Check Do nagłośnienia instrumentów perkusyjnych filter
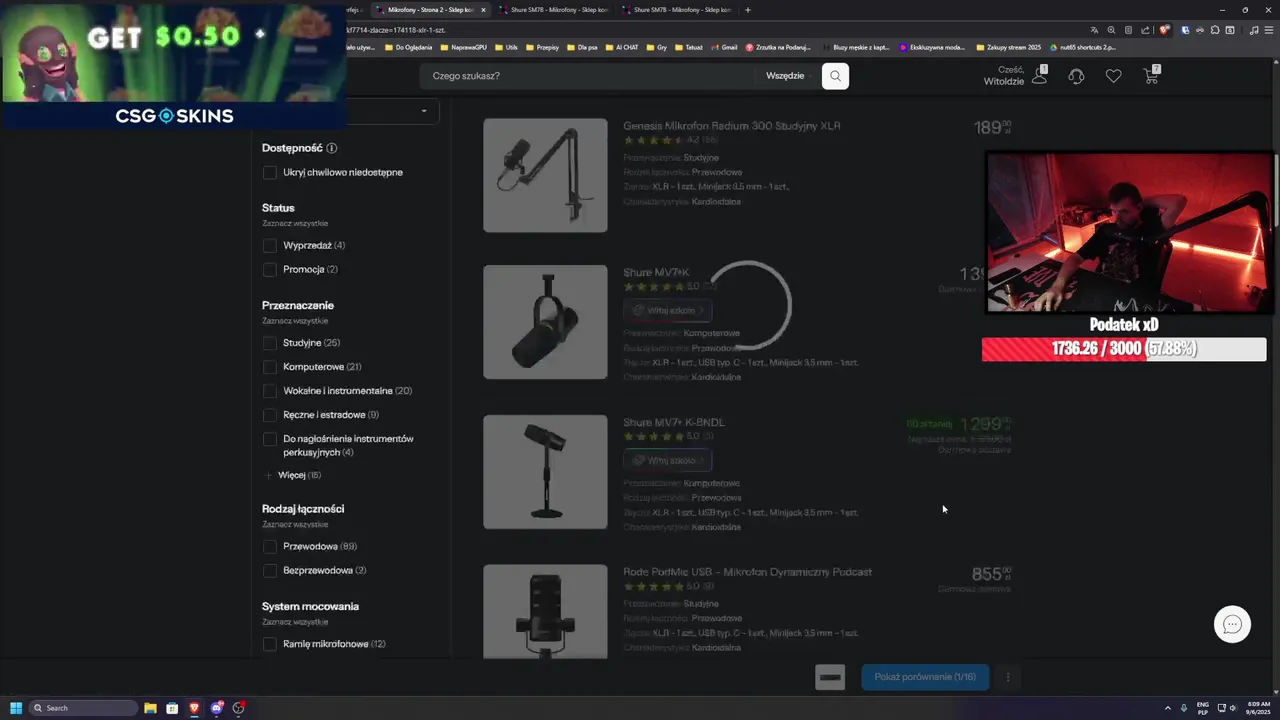The image size is (1280, 720). 269,439
